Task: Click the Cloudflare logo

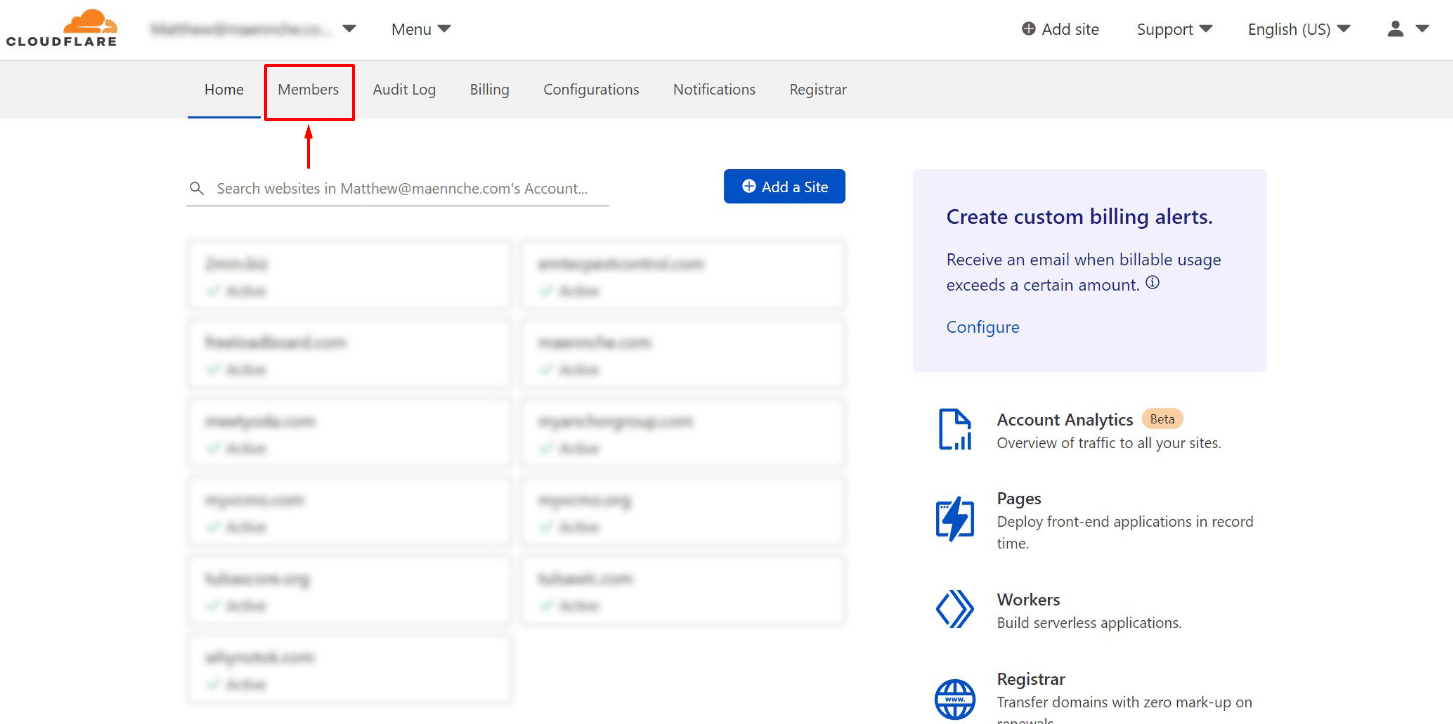Action: (61, 26)
